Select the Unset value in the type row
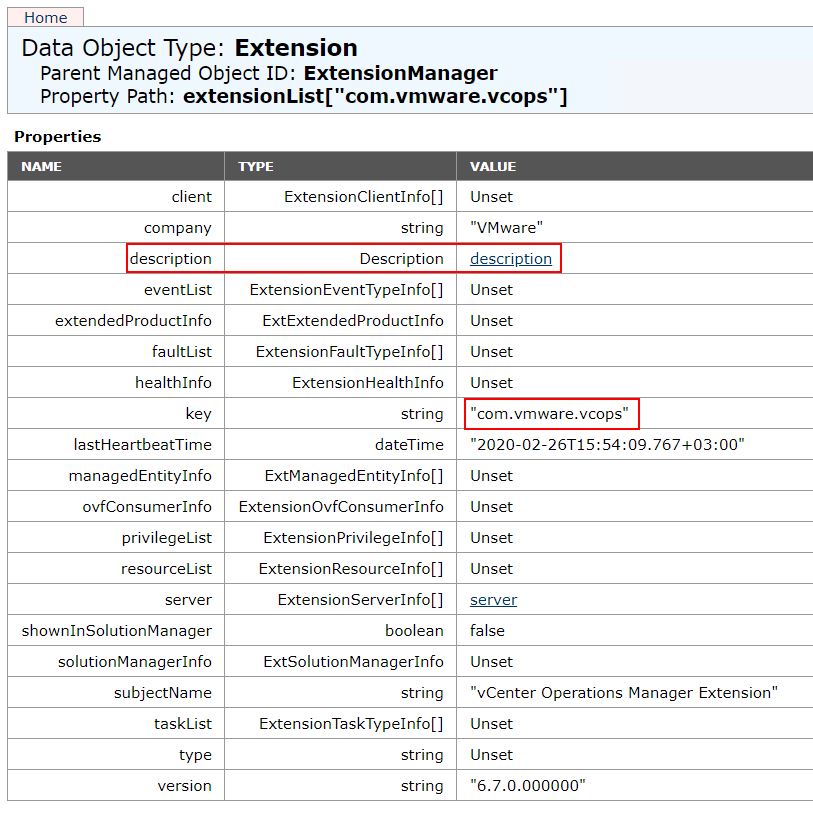The height and width of the screenshot is (814, 813). pyautogui.click(x=491, y=755)
